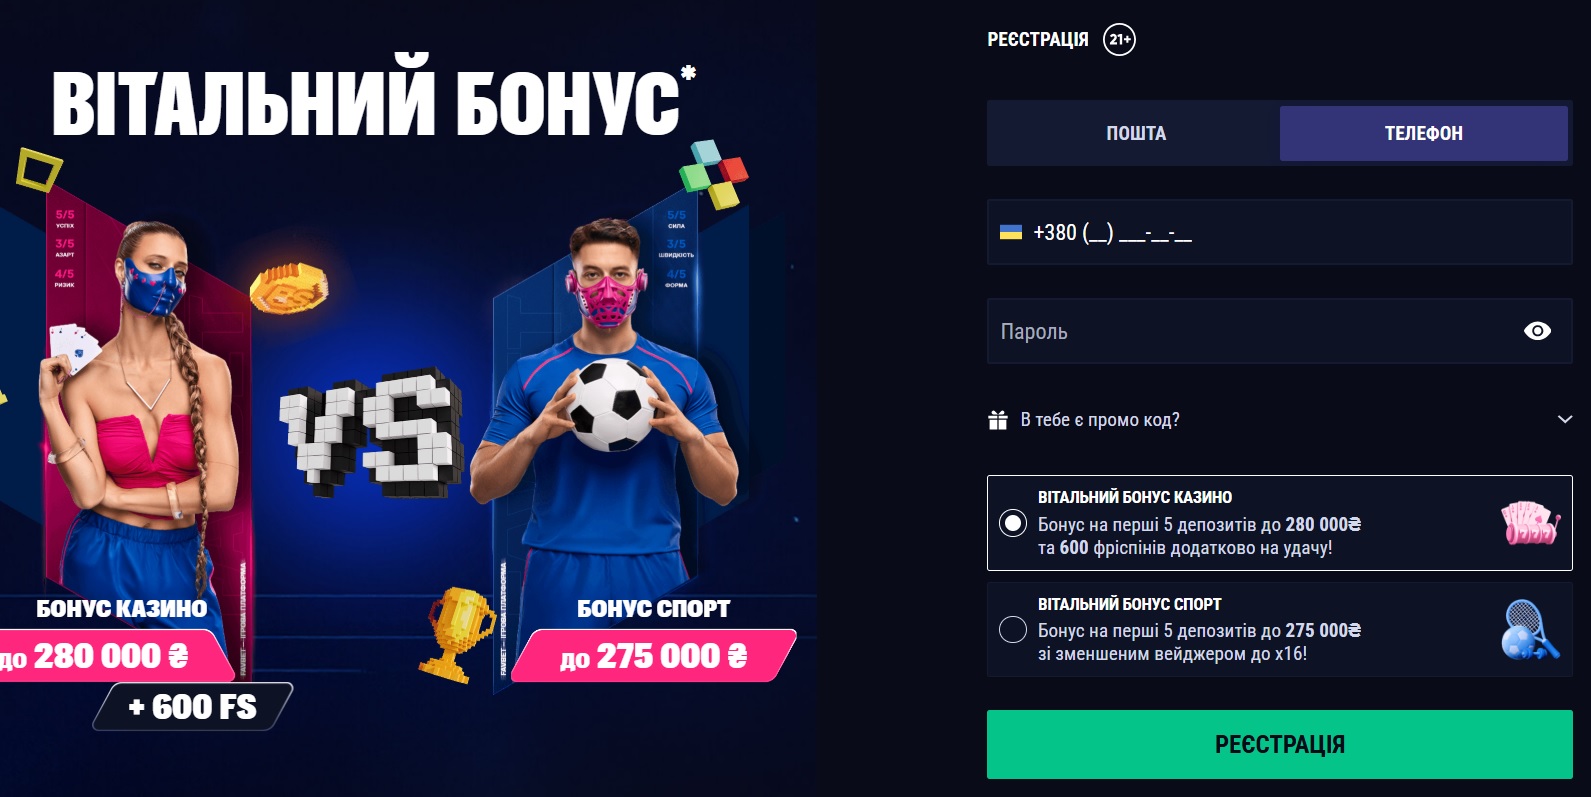Click the 21+ age restriction badge

(x=1119, y=40)
